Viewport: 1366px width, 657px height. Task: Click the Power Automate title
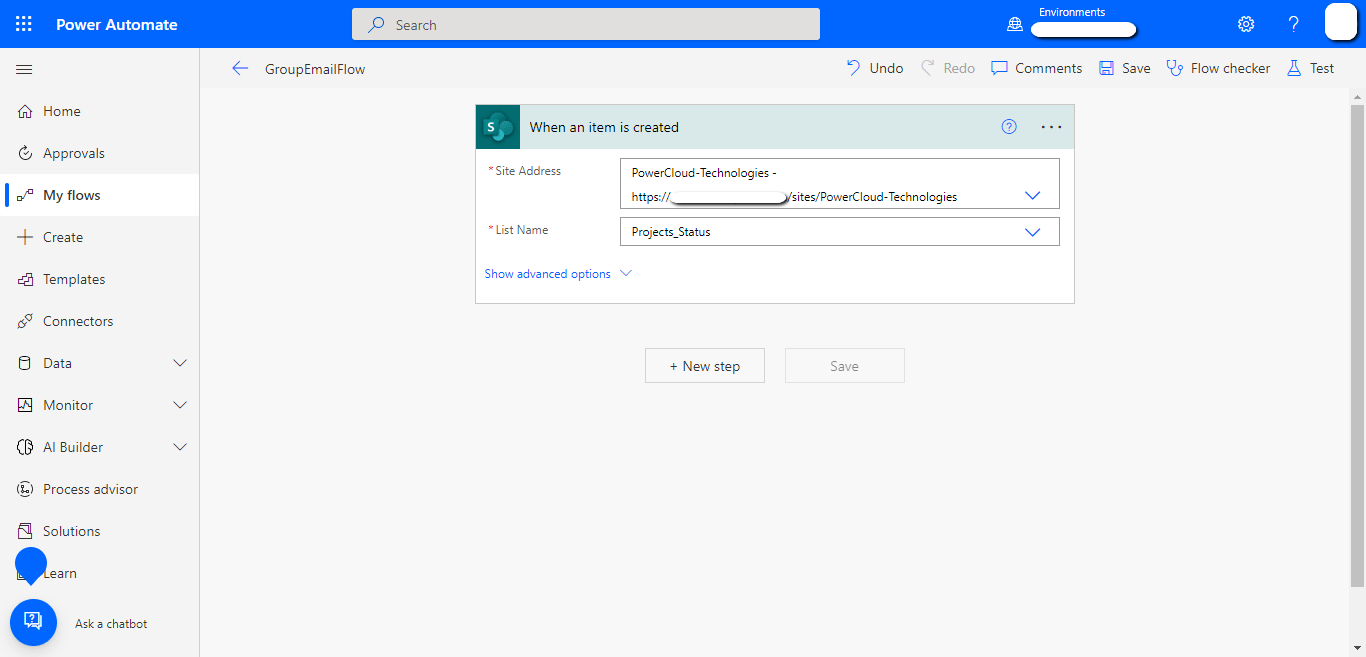tap(117, 24)
